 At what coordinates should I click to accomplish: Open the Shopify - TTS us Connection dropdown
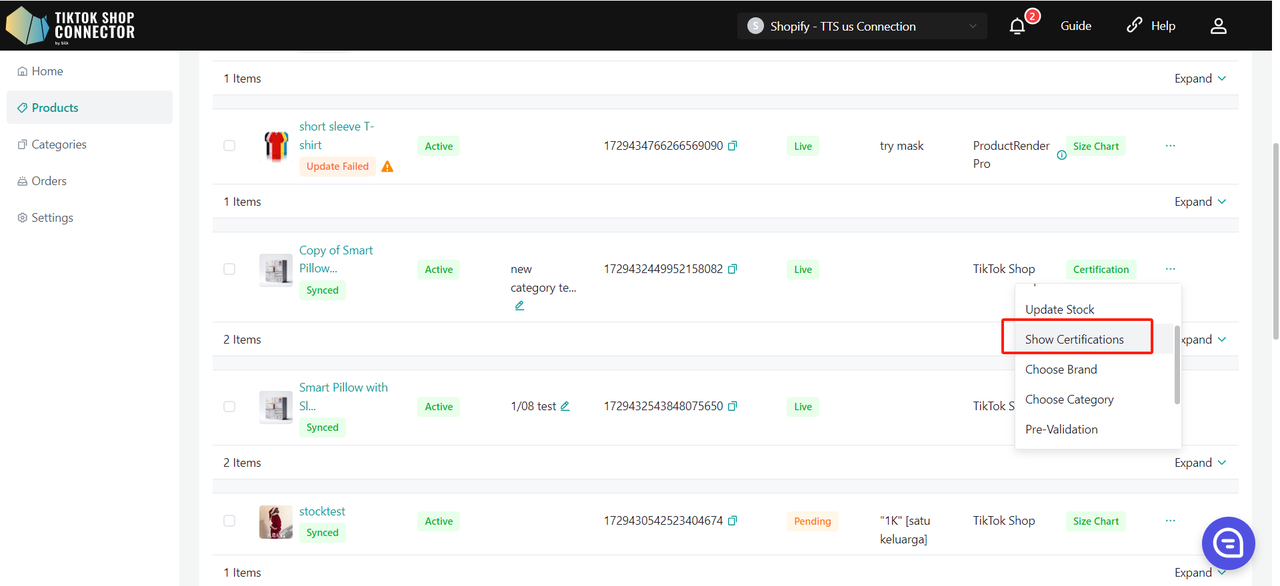pos(861,26)
